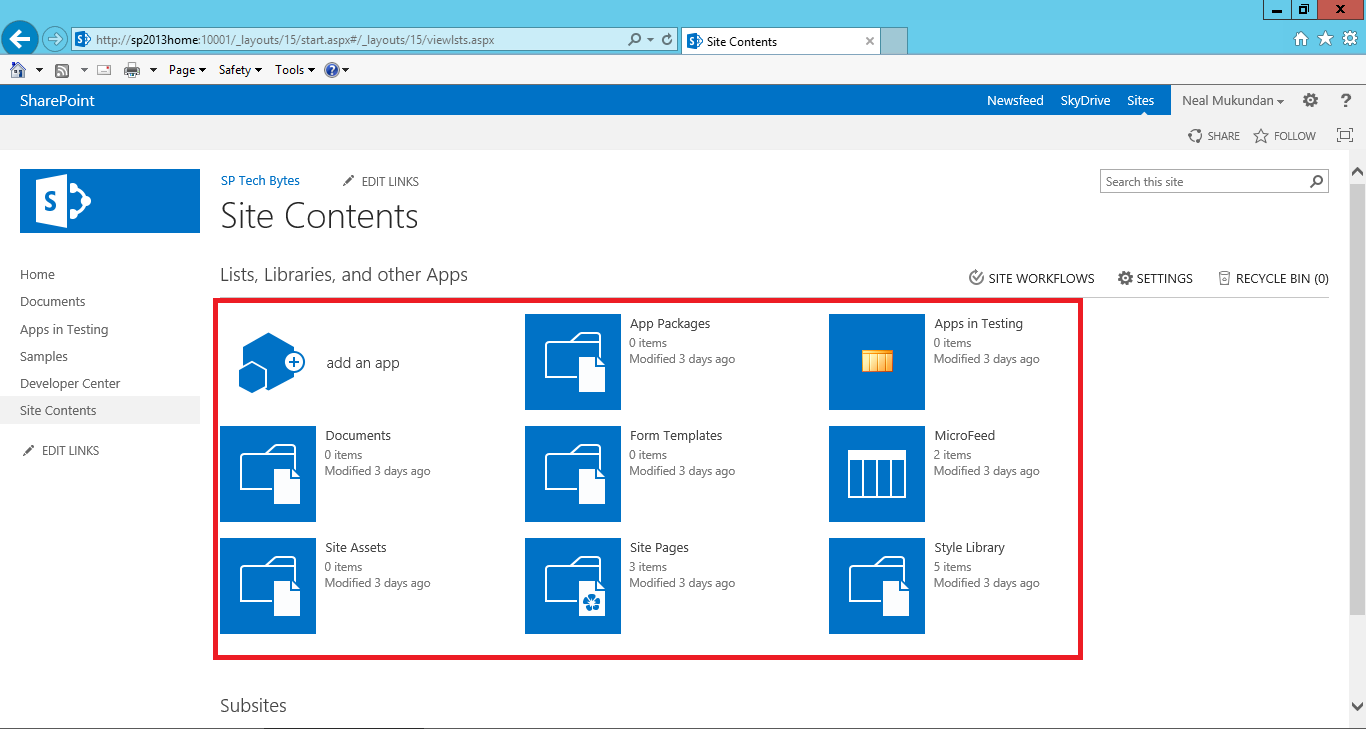Click the SharePoint text in suite bar
Image resolution: width=1366 pixels, height=729 pixels.
coord(57,100)
